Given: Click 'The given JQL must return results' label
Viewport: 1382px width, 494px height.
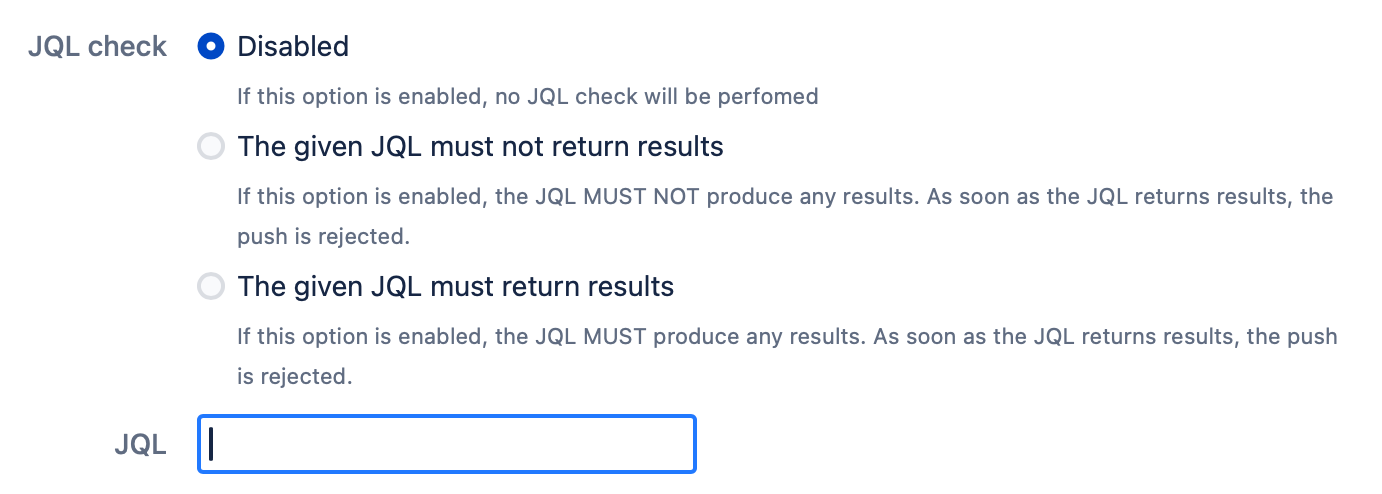Looking at the screenshot, I should point(455,287).
